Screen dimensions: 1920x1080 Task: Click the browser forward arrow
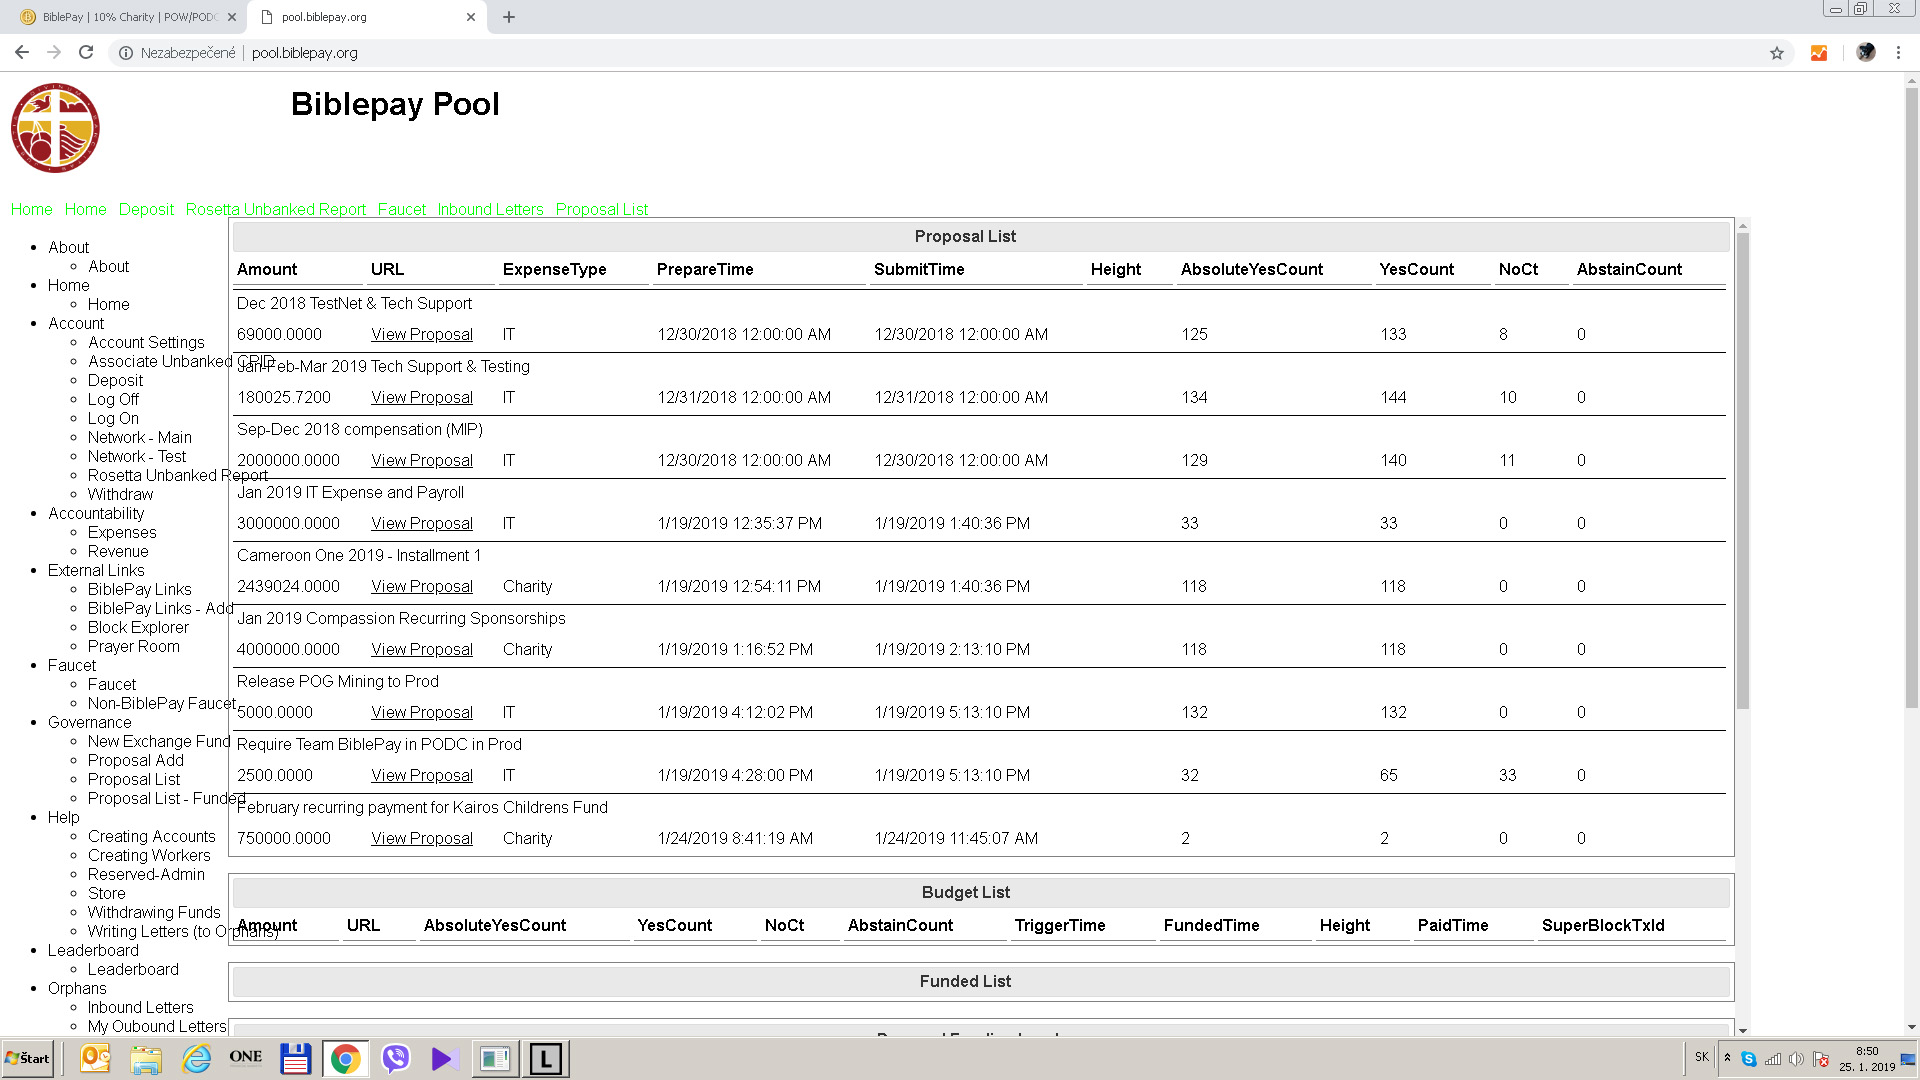[54, 53]
